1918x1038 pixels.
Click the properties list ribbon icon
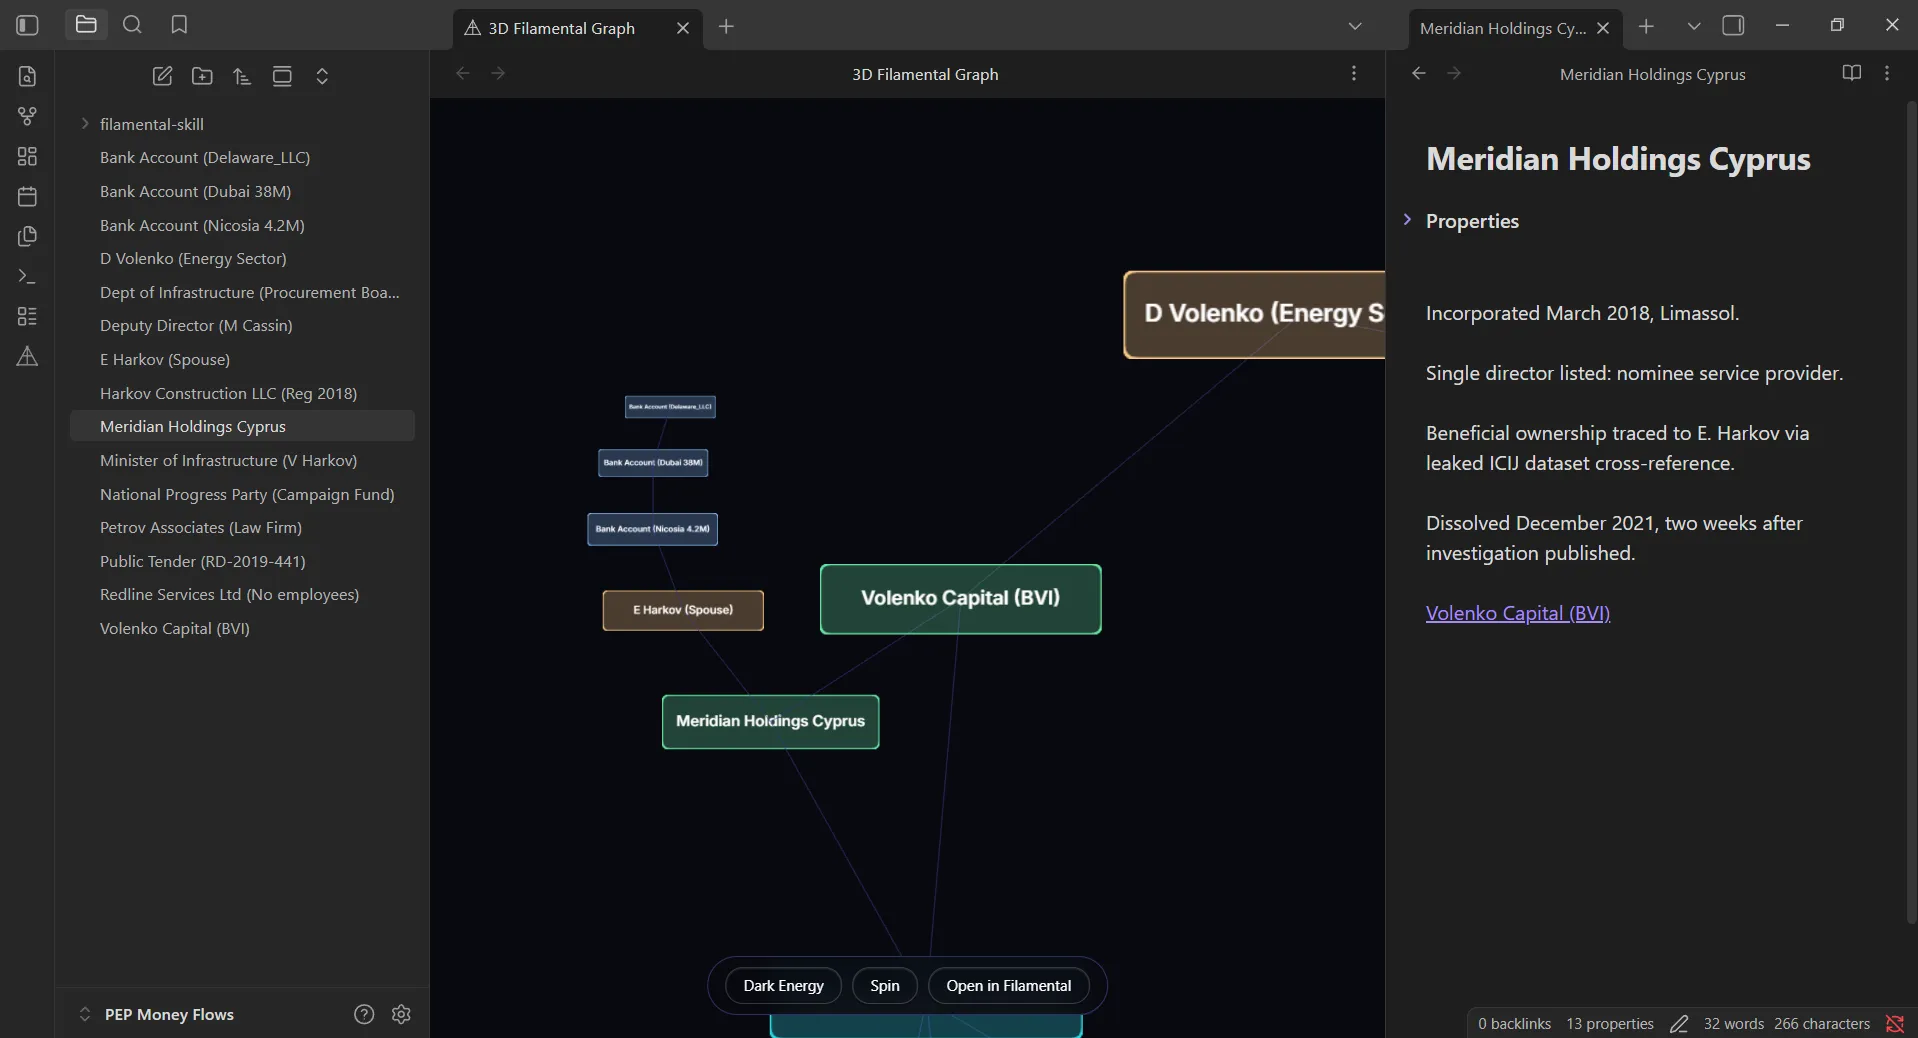click(x=27, y=316)
